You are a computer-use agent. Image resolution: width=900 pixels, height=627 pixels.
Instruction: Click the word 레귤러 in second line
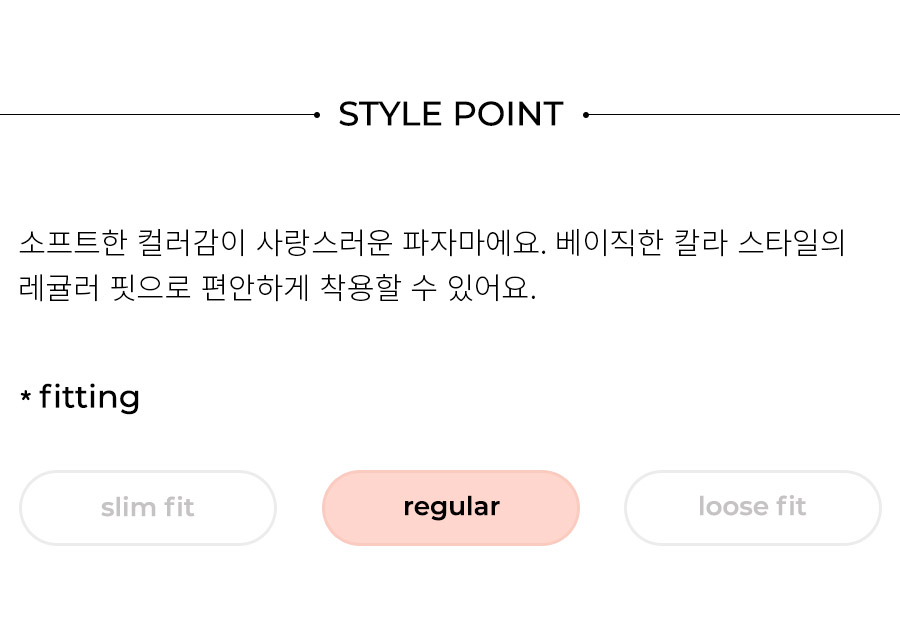tap(59, 287)
